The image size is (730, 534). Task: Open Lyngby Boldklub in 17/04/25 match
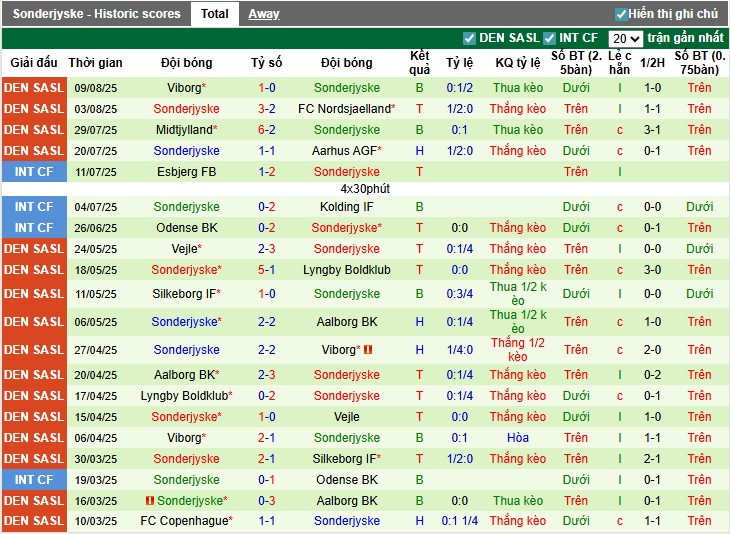coord(186,396)
